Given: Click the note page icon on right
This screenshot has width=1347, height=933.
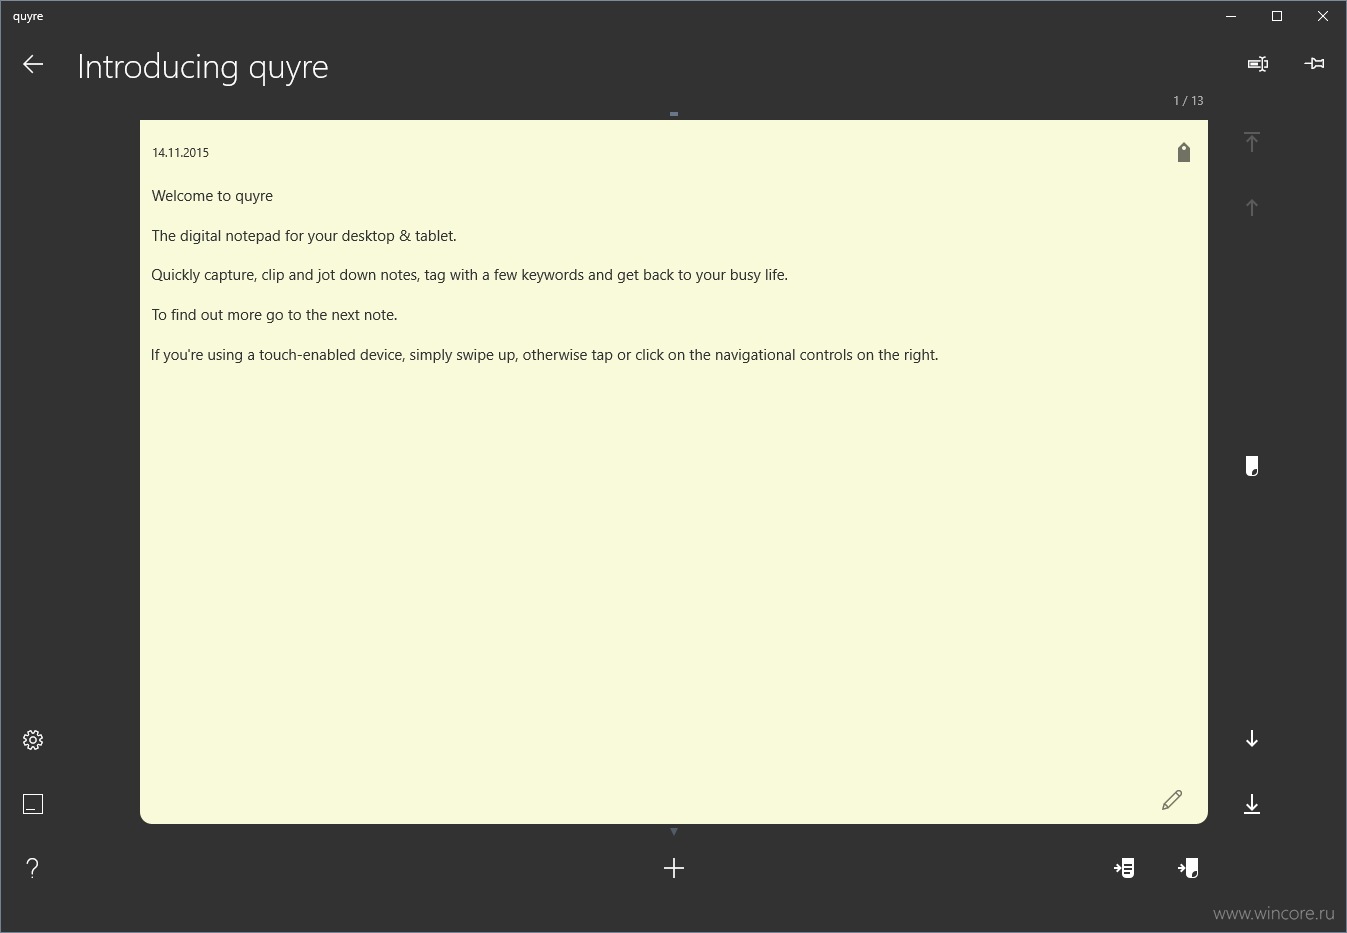Looking at the screenshot, I should point(1252,466).
